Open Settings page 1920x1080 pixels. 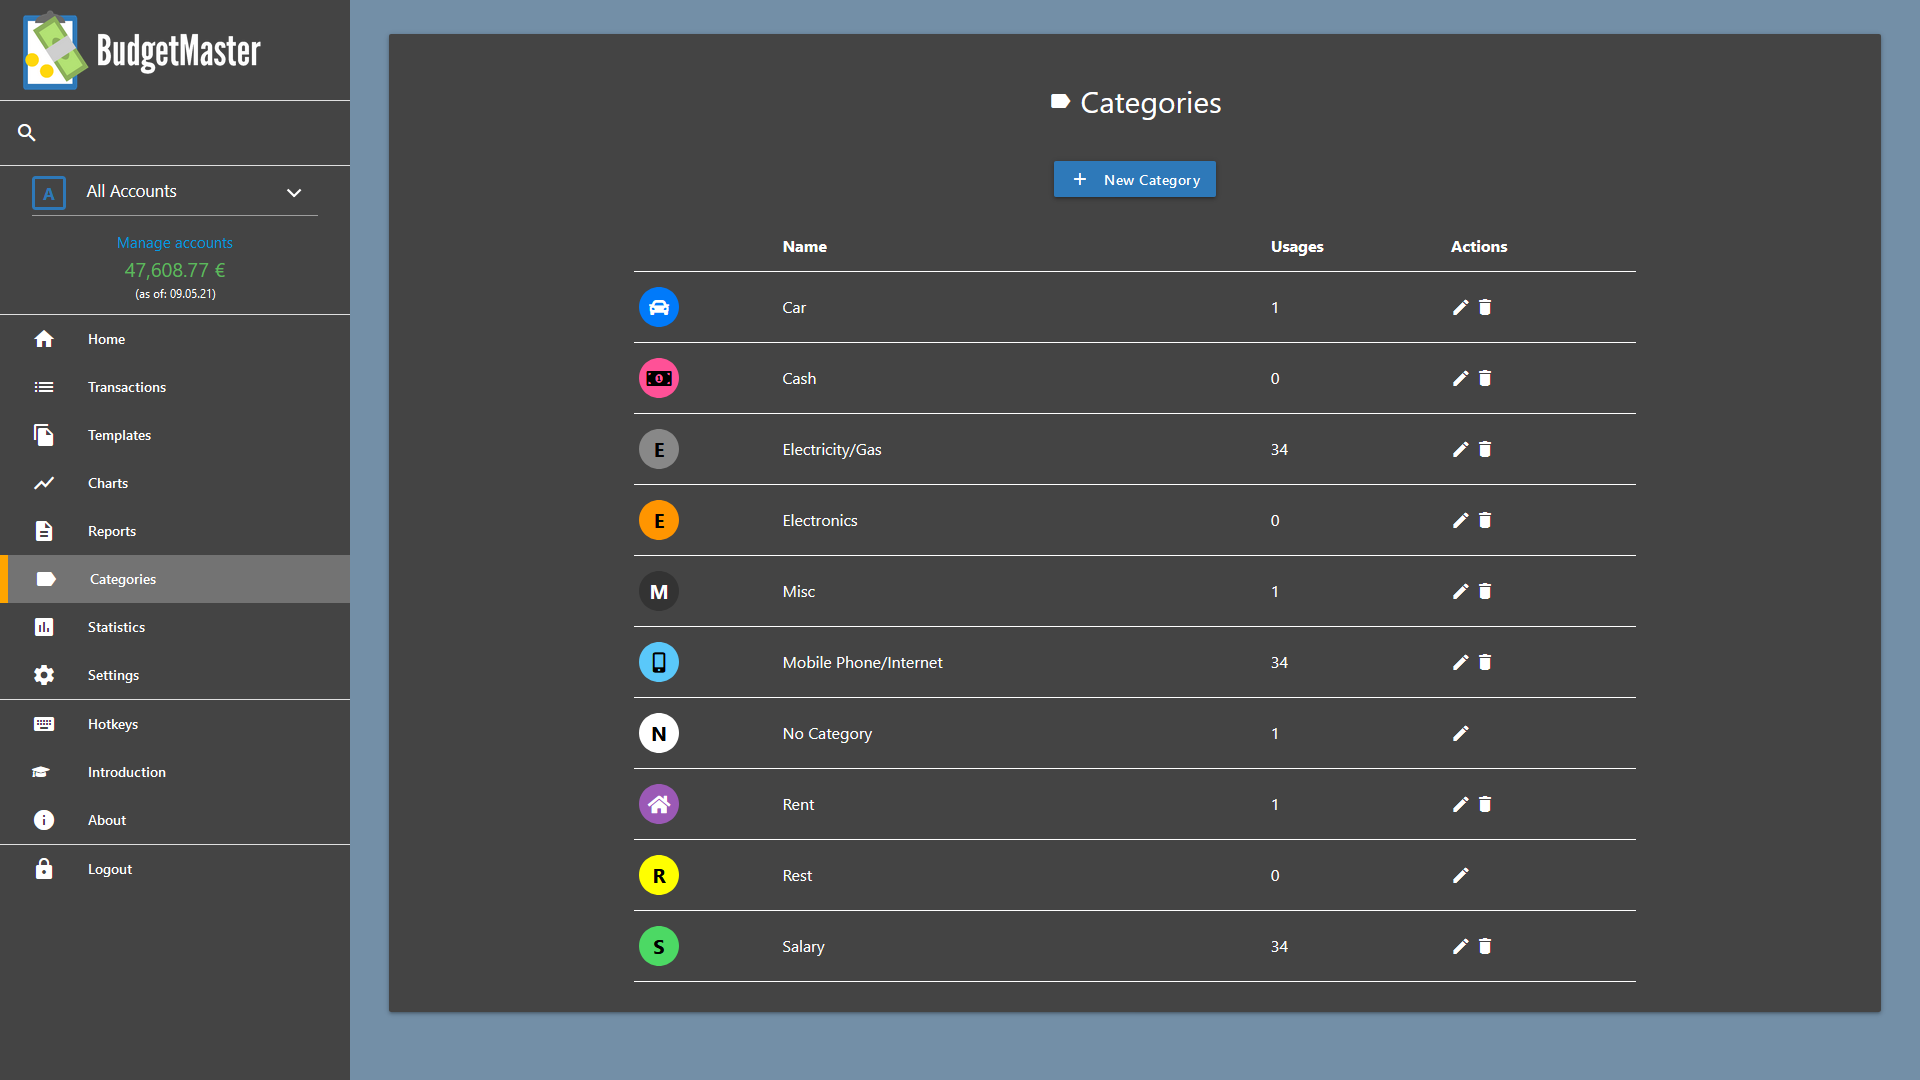pos(175,675)
